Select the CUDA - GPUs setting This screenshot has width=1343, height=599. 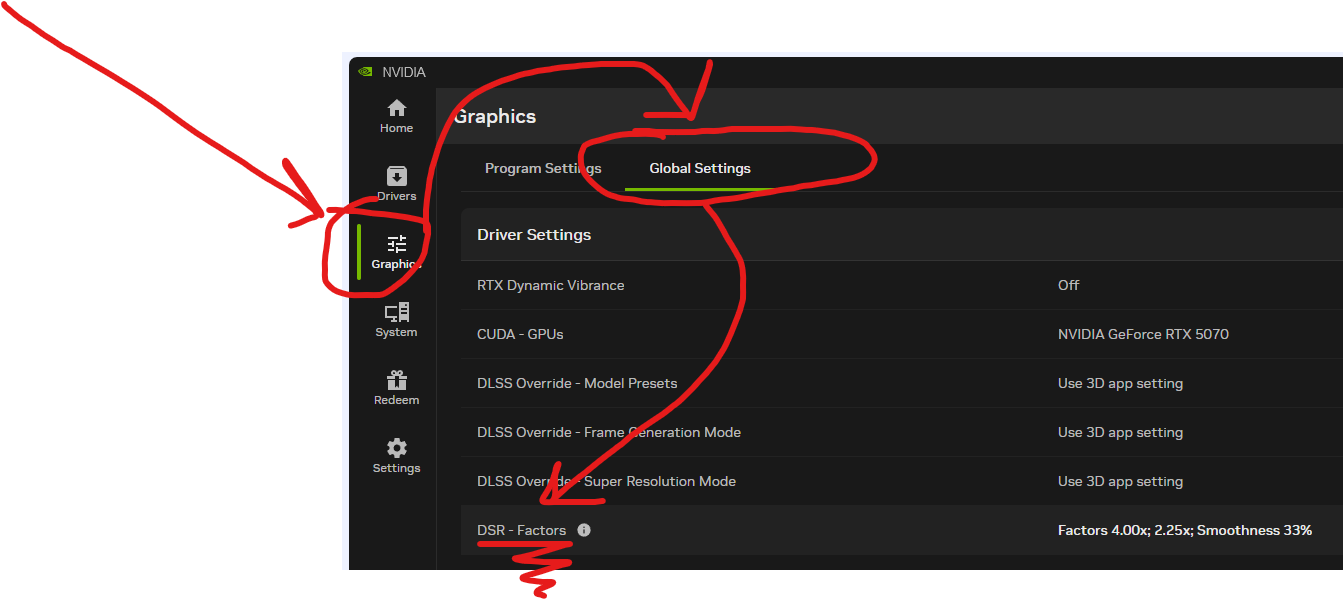[902, 334]
